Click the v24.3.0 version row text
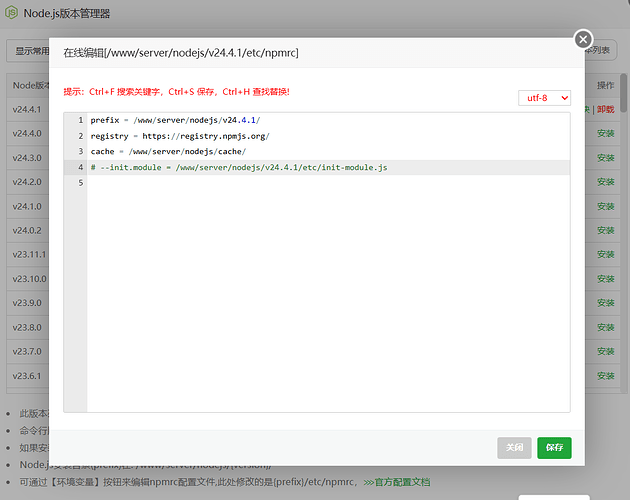The image size is (630, 500). (27, 158)
